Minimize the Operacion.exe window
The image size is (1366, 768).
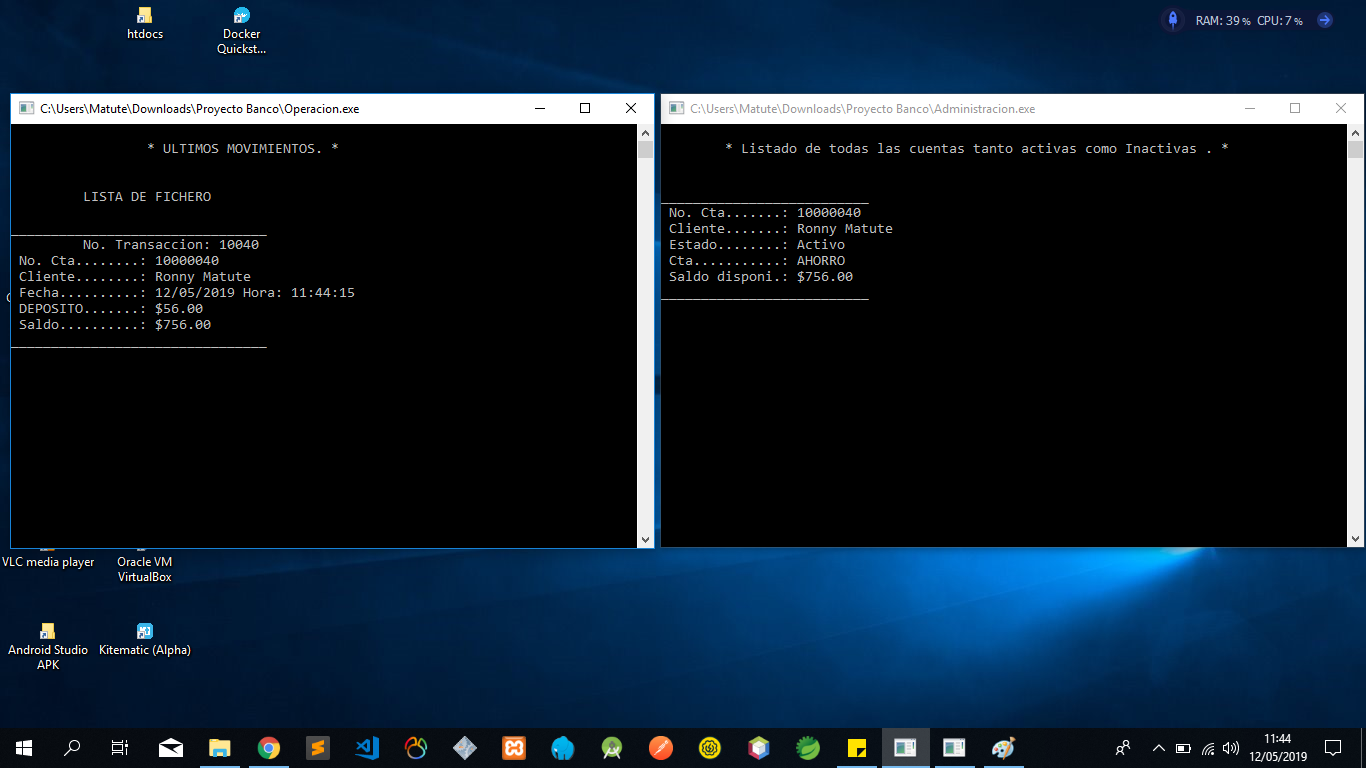[x=539, y=109]
